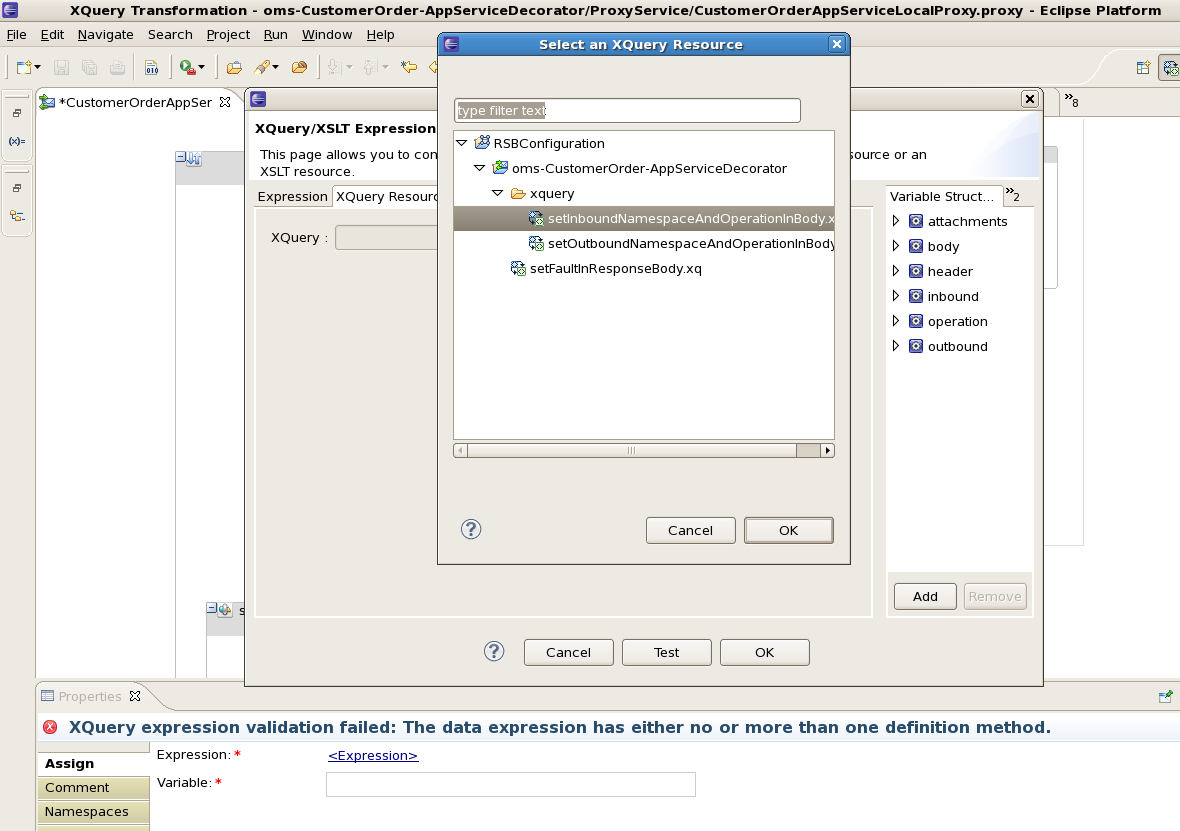This screenshot has width=1180, height=831.
Task: Click the swap arrows icon in message flow
Action: [194, 158]
